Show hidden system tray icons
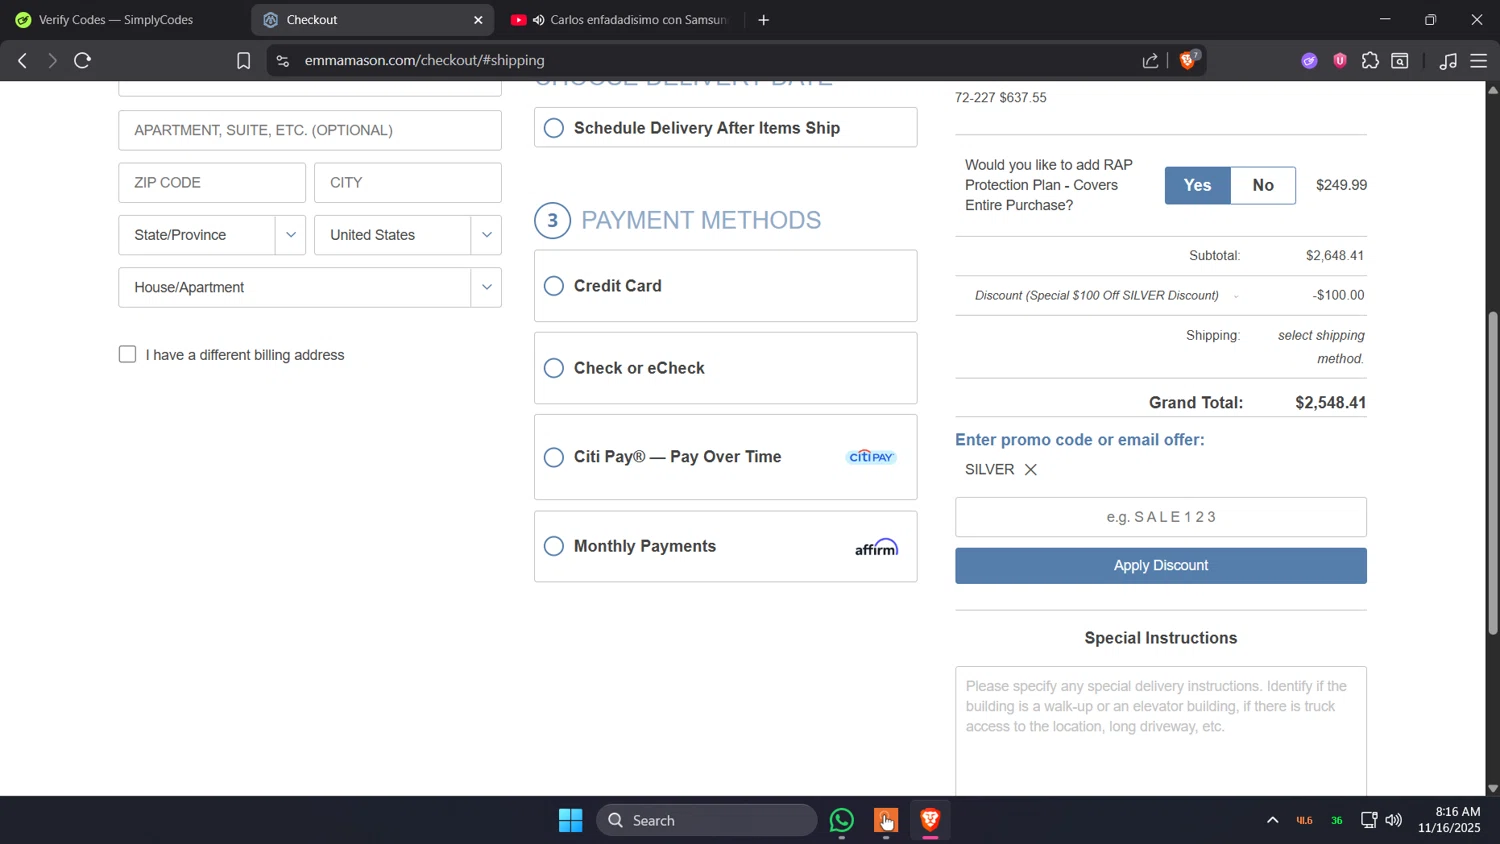 coord(1272,821)
